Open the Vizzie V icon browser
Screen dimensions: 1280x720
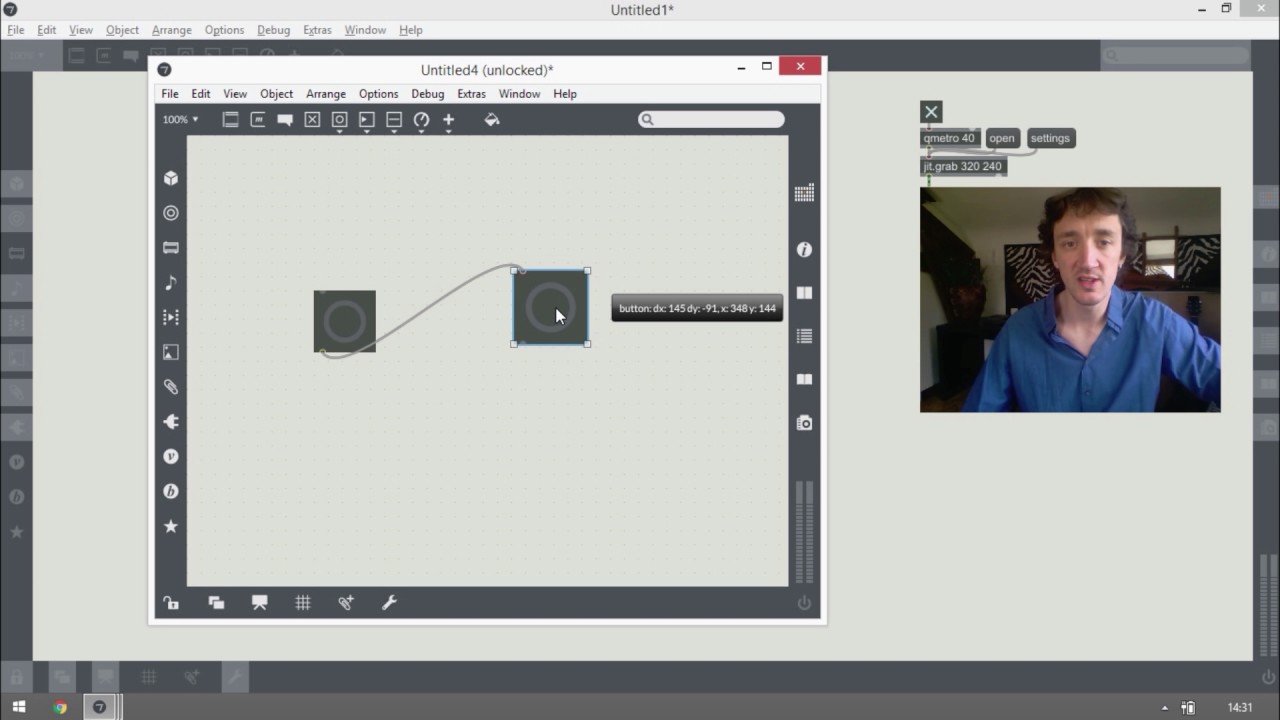pyautogui.click(x=171, y=456)
